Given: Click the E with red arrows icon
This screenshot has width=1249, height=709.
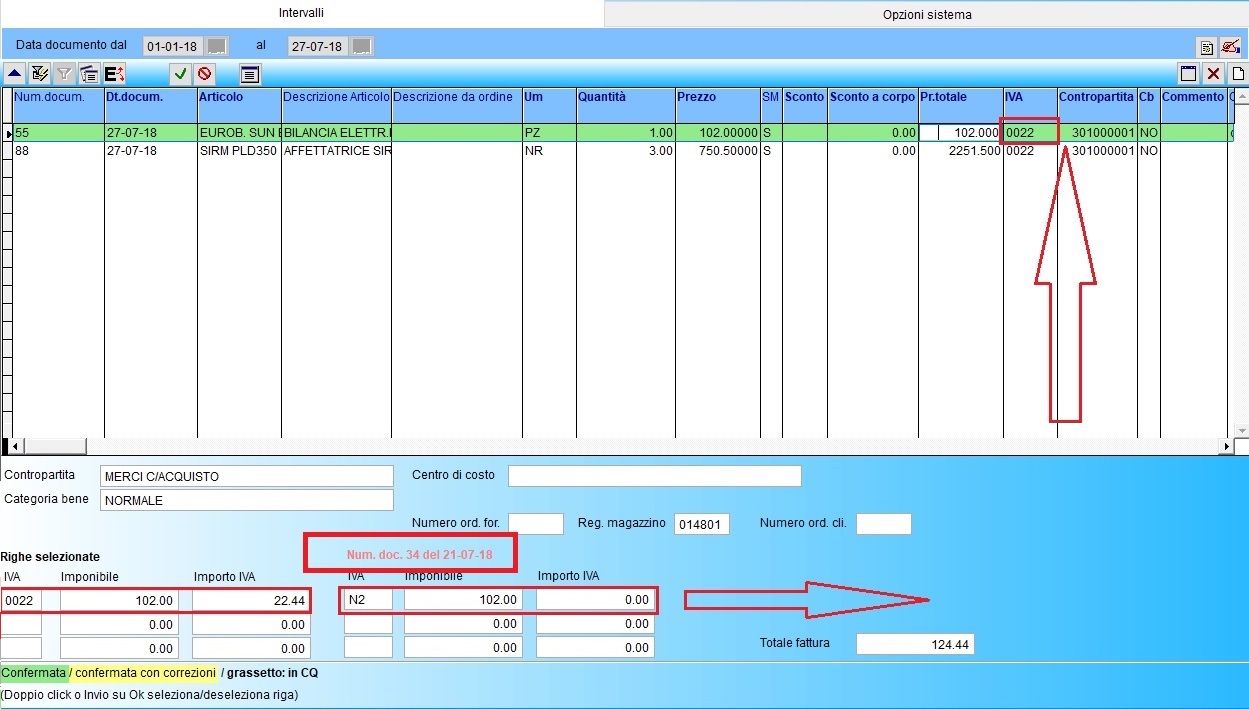Looking at the screenshot, I should [x=114, y=73].
